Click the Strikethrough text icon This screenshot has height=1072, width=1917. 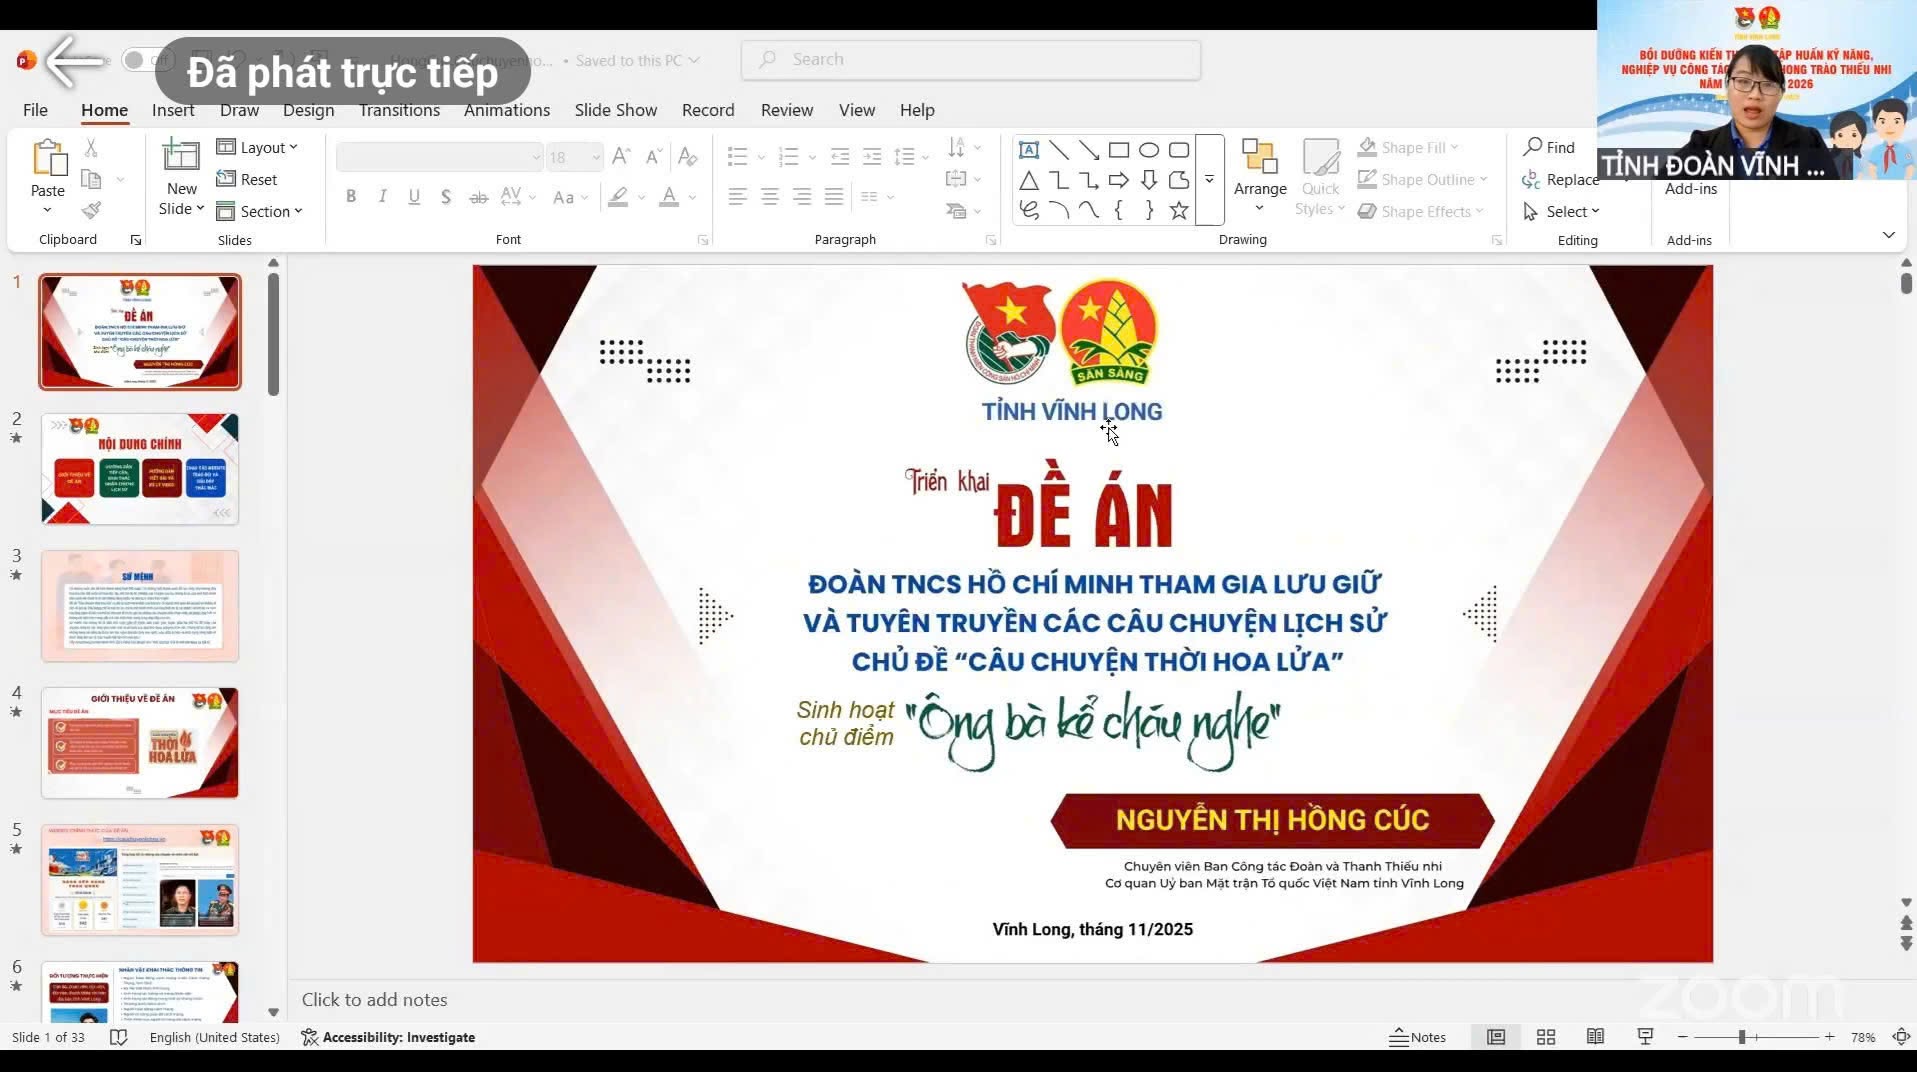click(x=479, y=197)
